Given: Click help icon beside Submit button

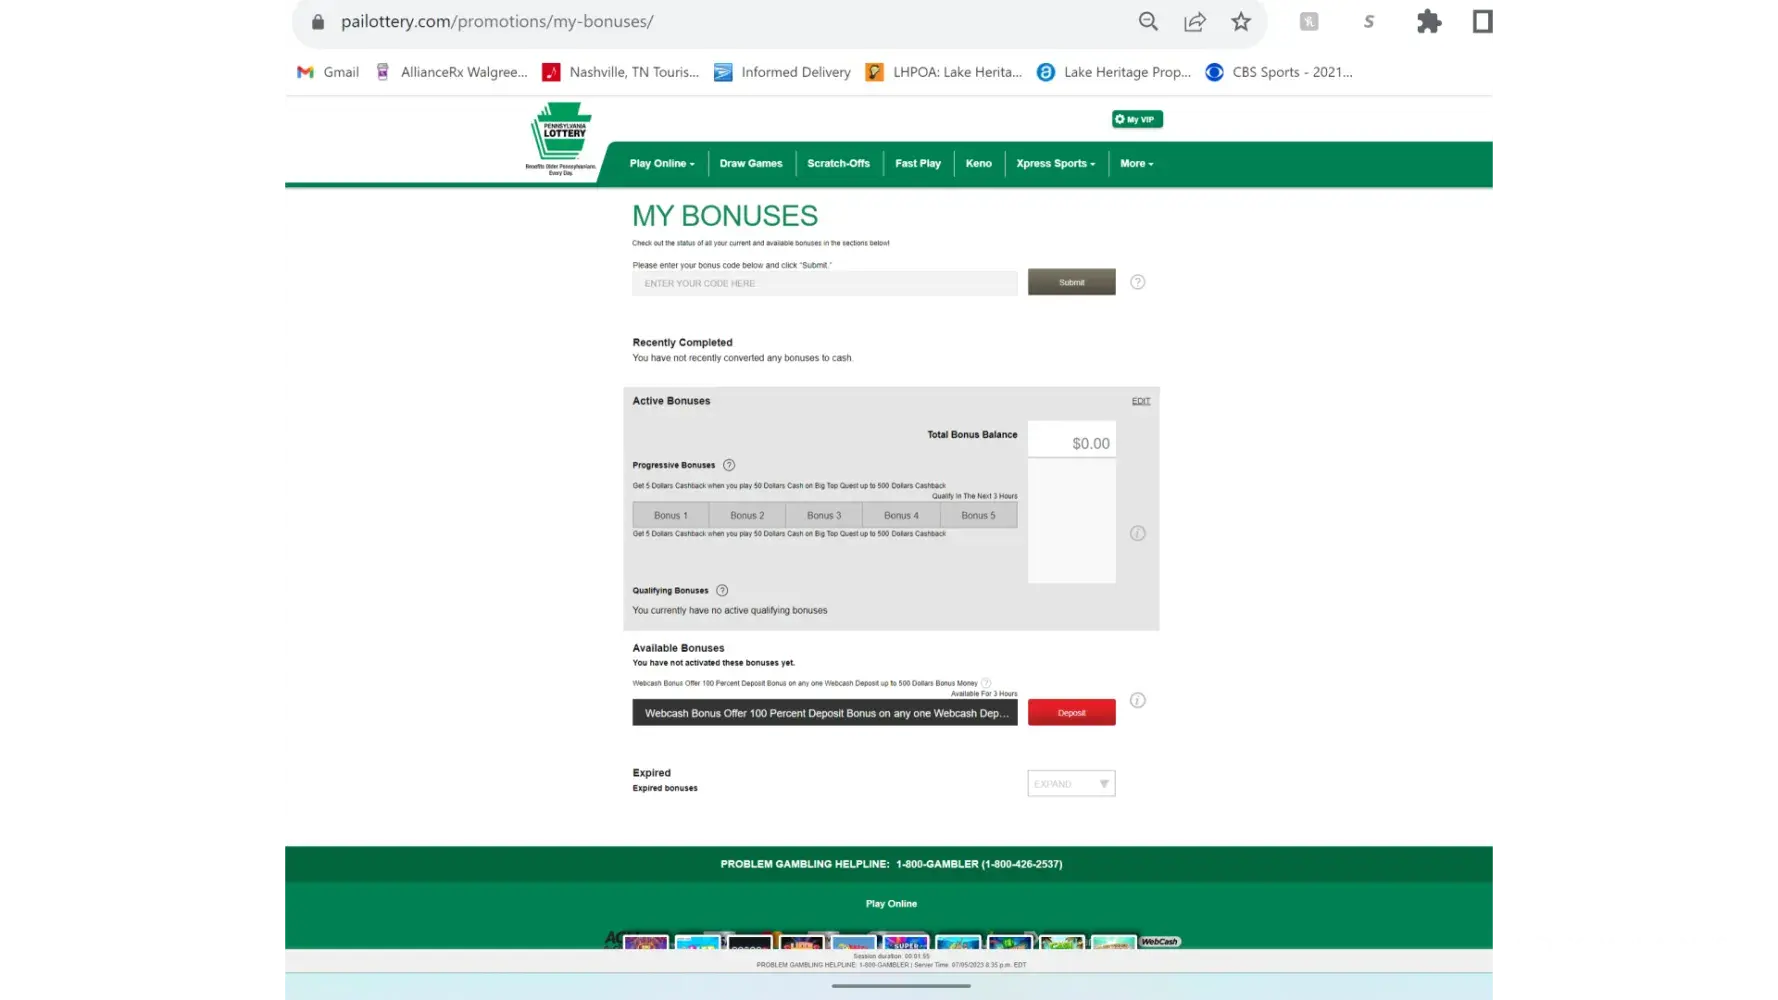Looking at the screenshot, I should coord(1137,282).
